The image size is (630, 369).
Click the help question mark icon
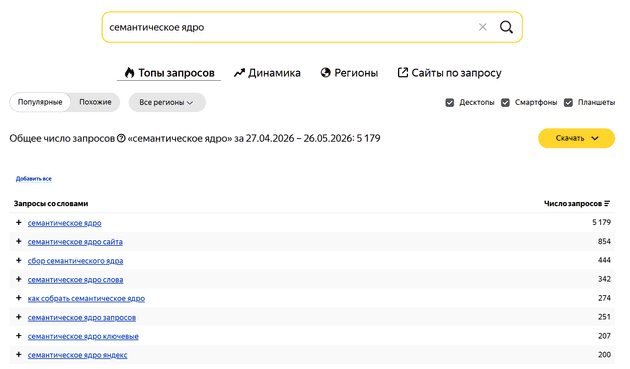(121, 138)
